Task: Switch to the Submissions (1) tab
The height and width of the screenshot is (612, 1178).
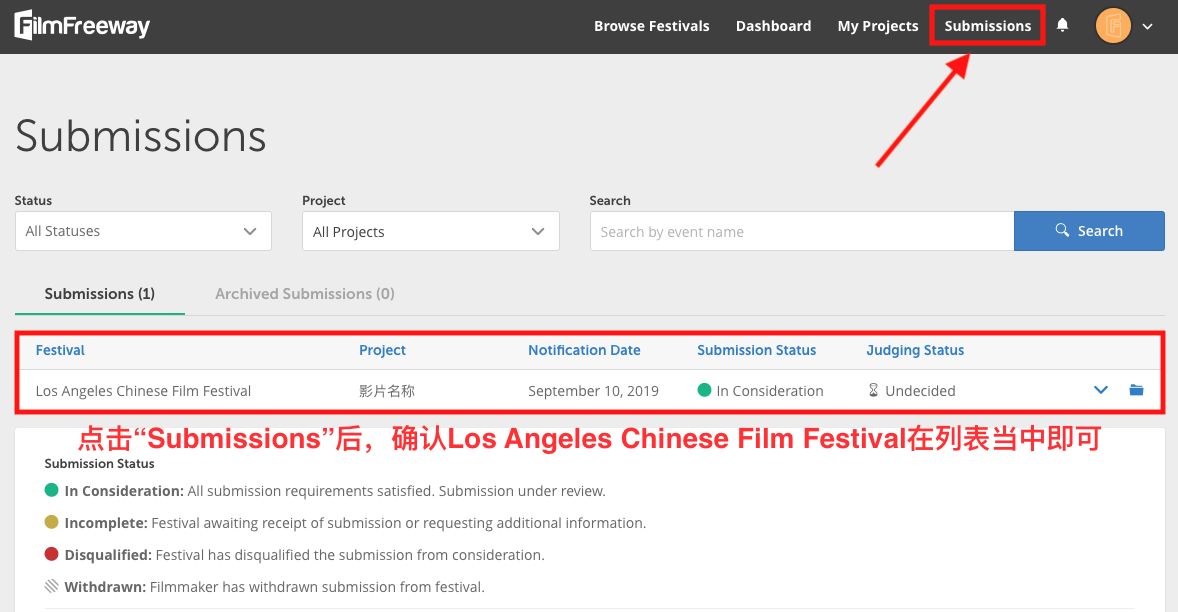Action: click(99, 294)
